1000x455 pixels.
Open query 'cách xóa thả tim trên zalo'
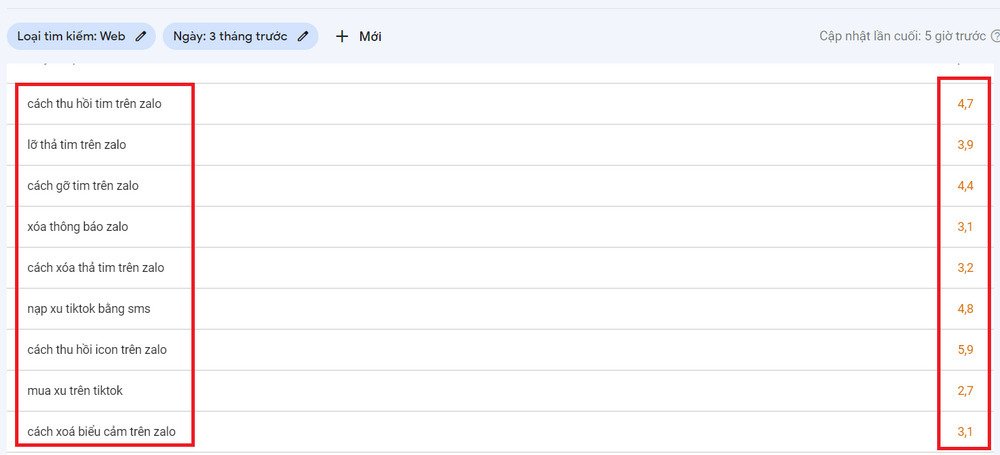click(x=96, y=268)
